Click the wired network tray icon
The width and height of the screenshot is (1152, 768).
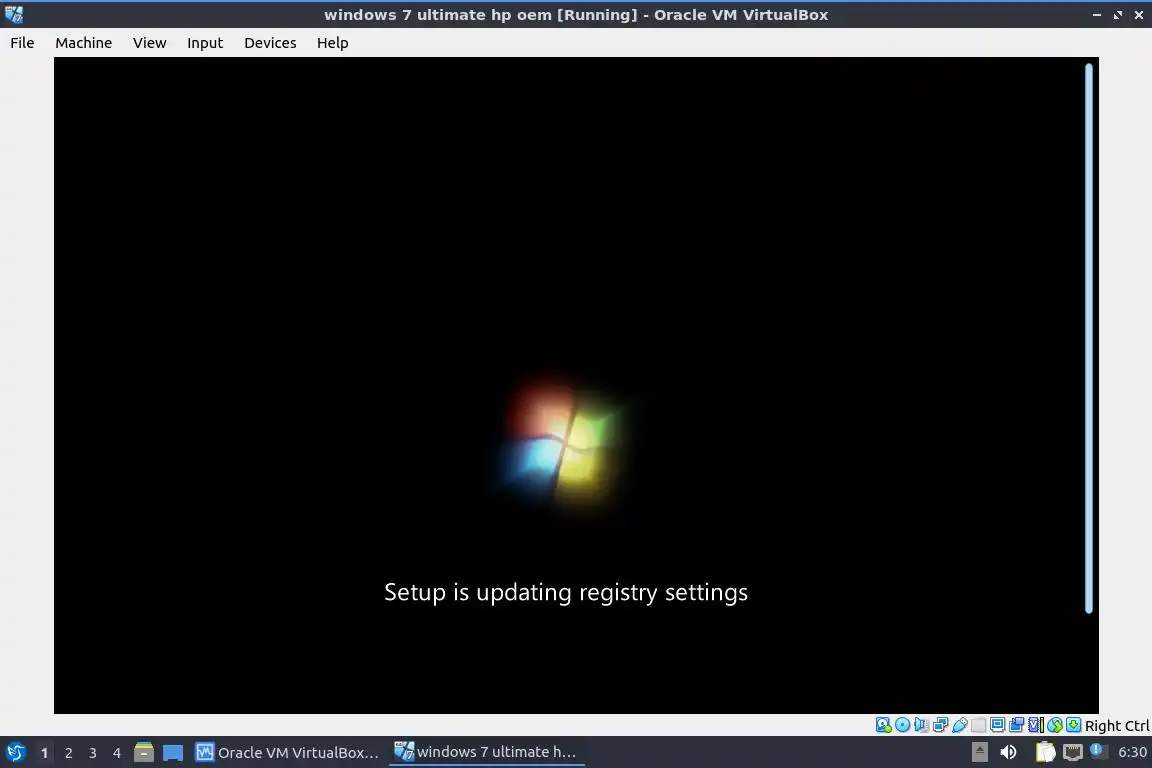tap(1073, 753)
